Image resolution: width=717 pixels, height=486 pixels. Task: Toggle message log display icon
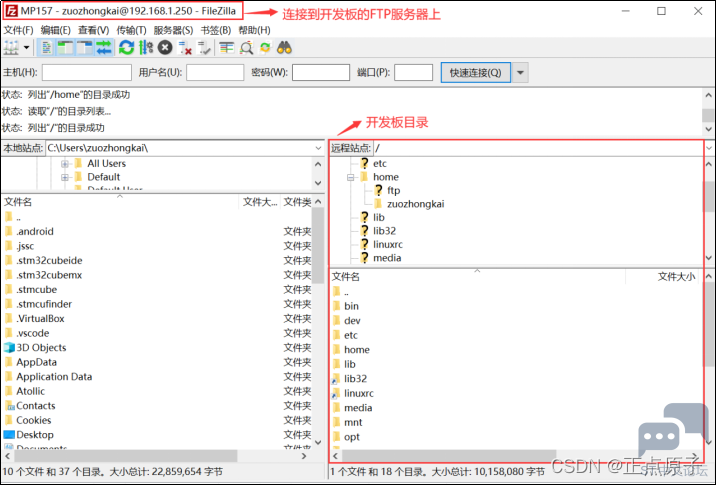[x=46, y=48]
